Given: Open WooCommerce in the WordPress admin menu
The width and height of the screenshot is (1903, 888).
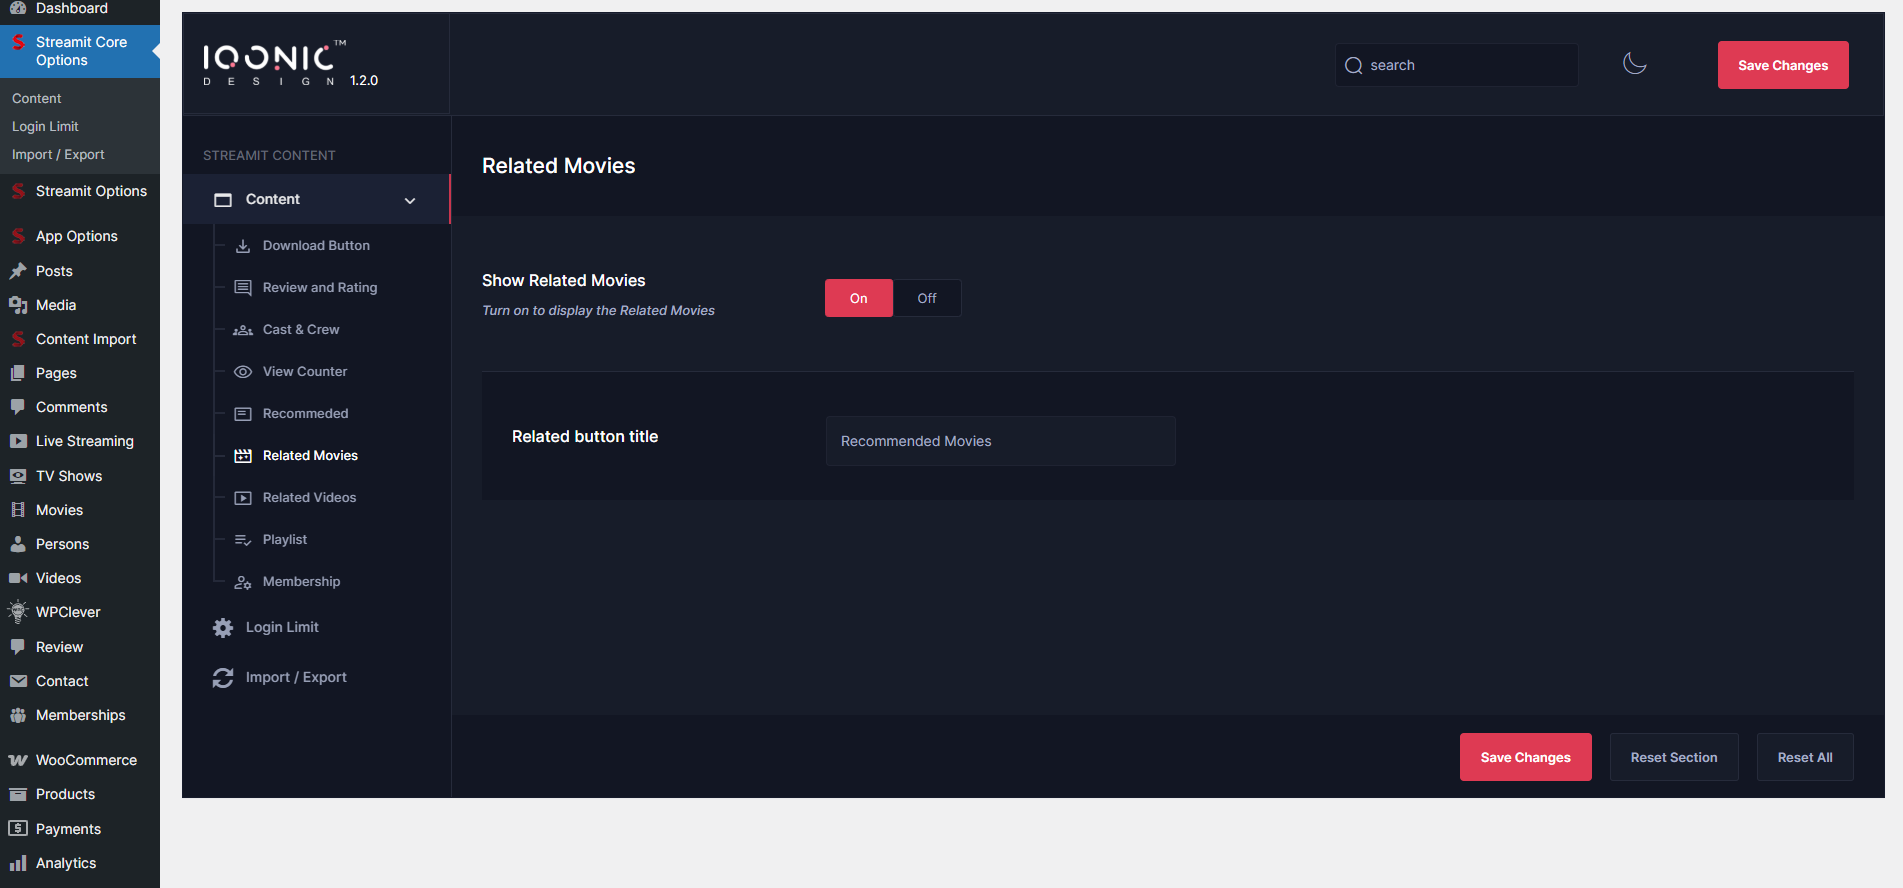Looking at the screenshot, I should [x=86, y=760].
